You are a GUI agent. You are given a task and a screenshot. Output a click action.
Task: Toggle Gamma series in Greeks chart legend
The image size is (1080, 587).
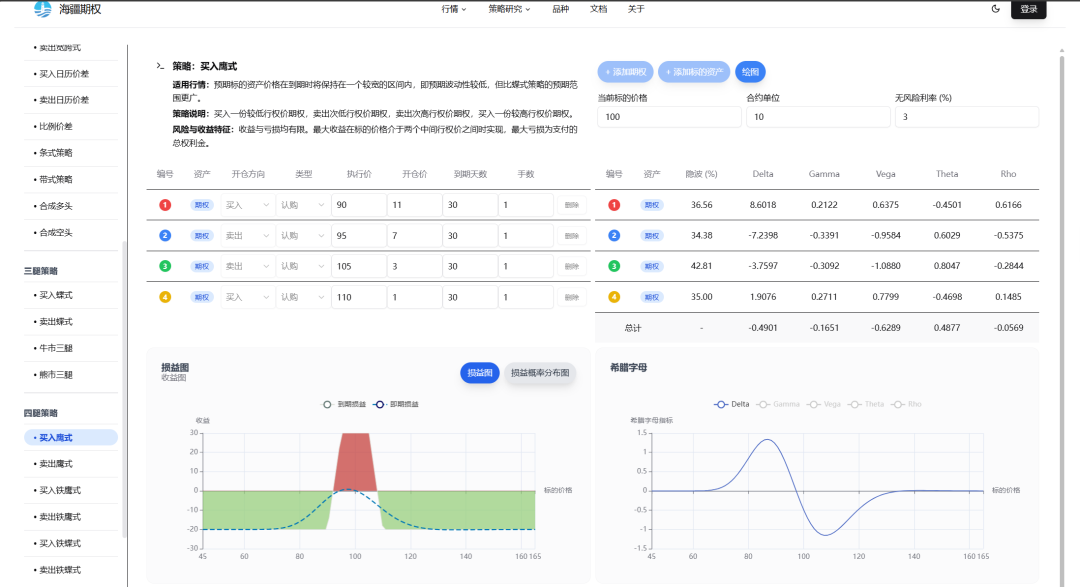779,404
